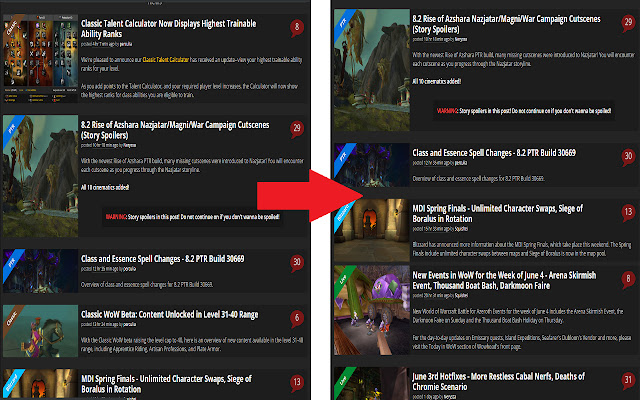Click the 13 comments bubble in the right panel
Screen dimensions: 640x400
click(629, 213)
